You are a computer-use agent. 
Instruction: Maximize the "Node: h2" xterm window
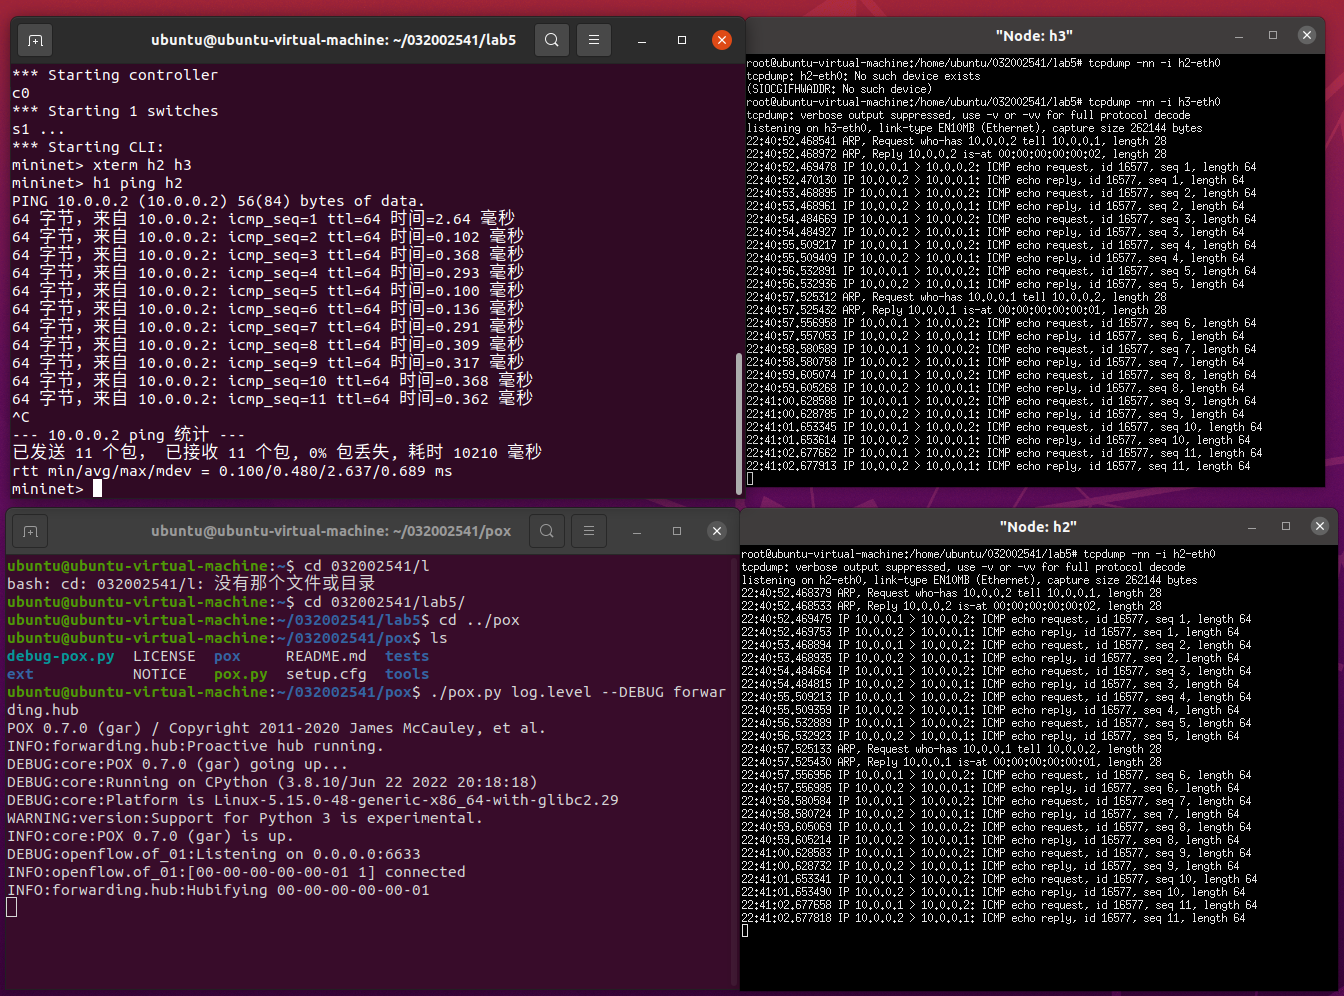(1286, 526)
